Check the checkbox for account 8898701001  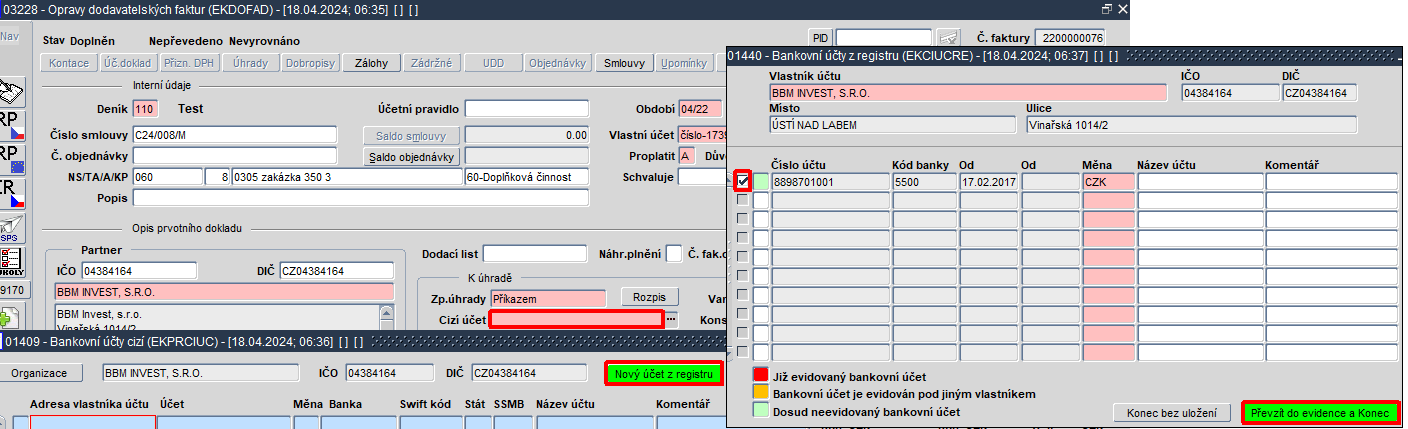click(x=742, y=182)
